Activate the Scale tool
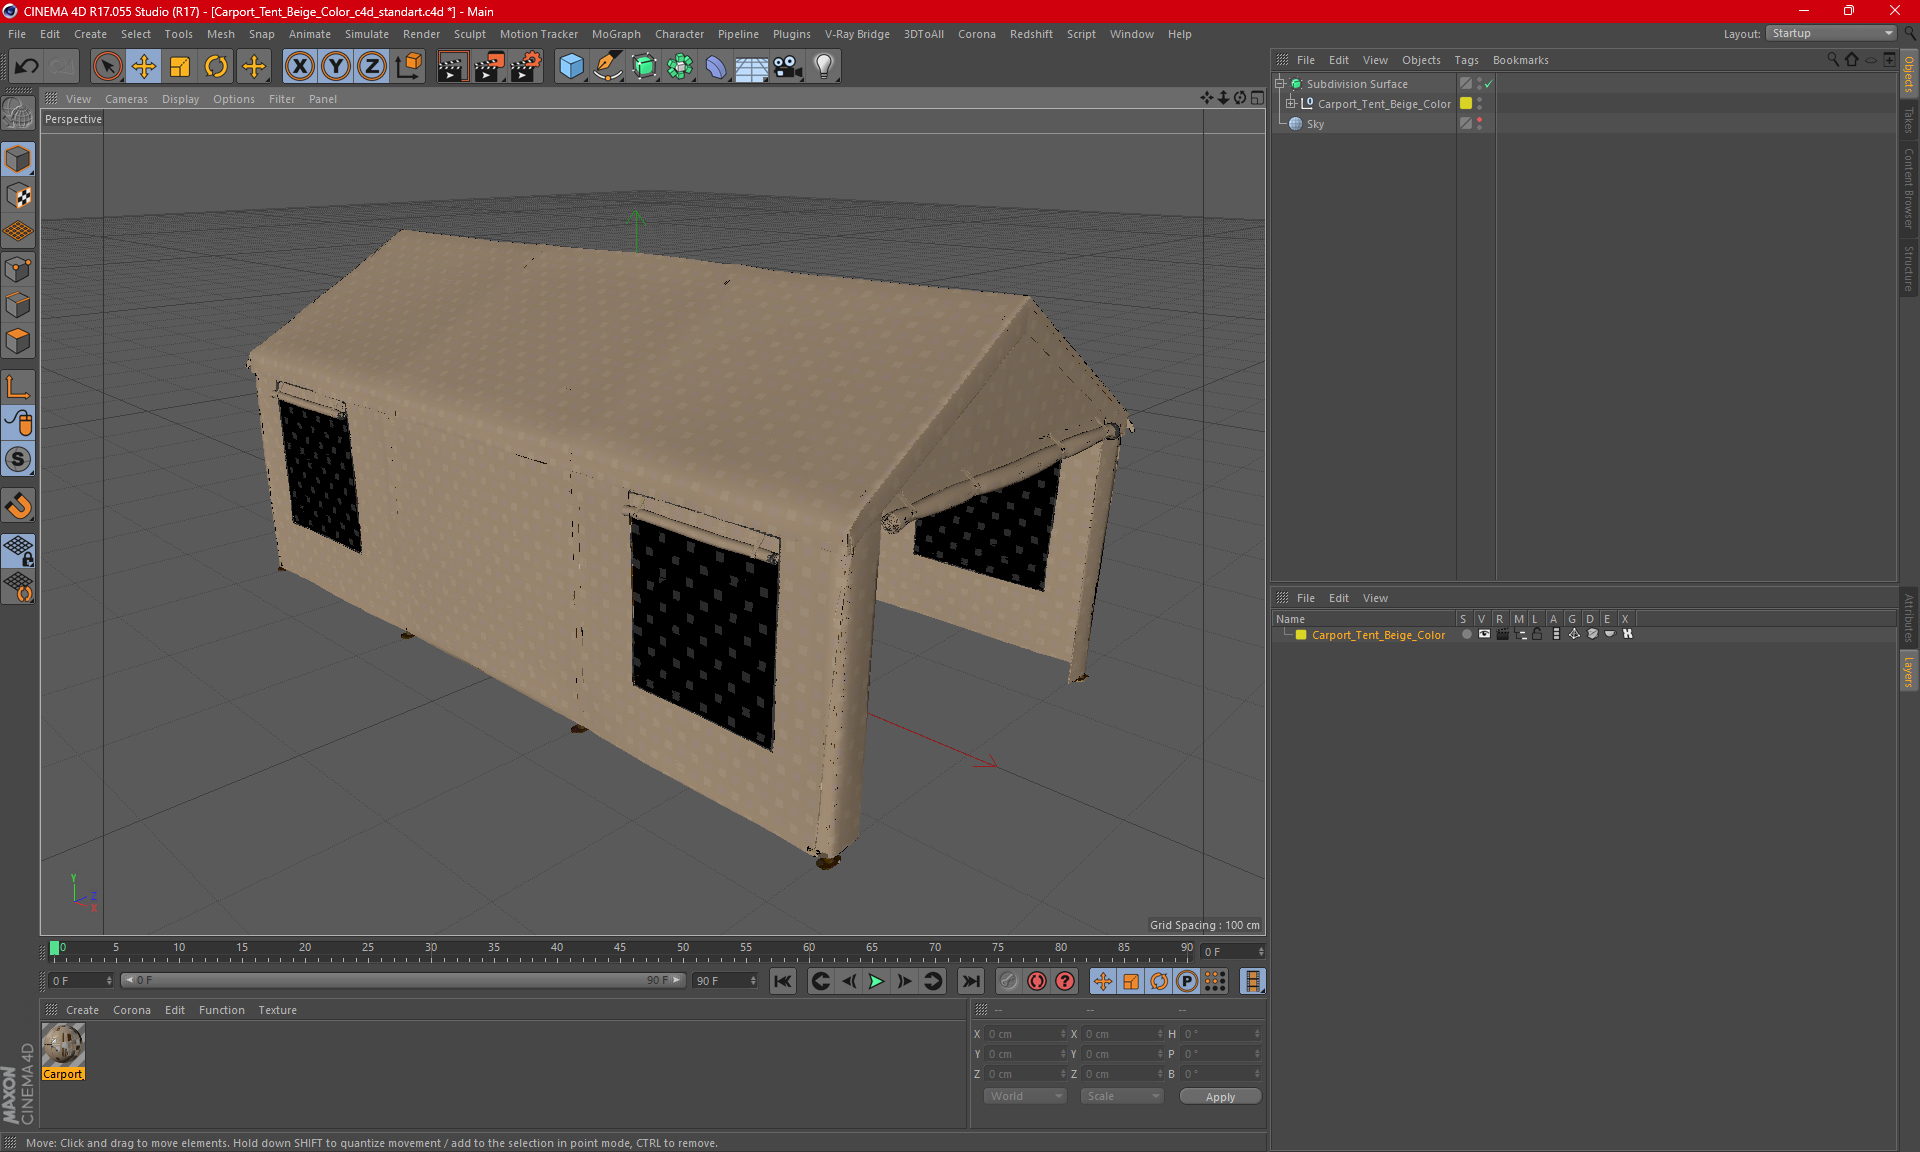The width and height of the screenshot is (1920, 1152). click(180, 67)
